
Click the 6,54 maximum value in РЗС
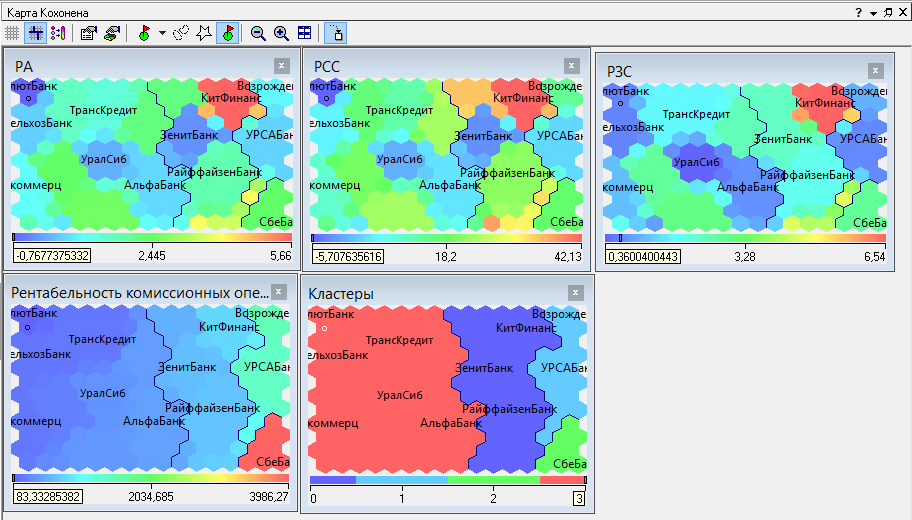point(875,257)
